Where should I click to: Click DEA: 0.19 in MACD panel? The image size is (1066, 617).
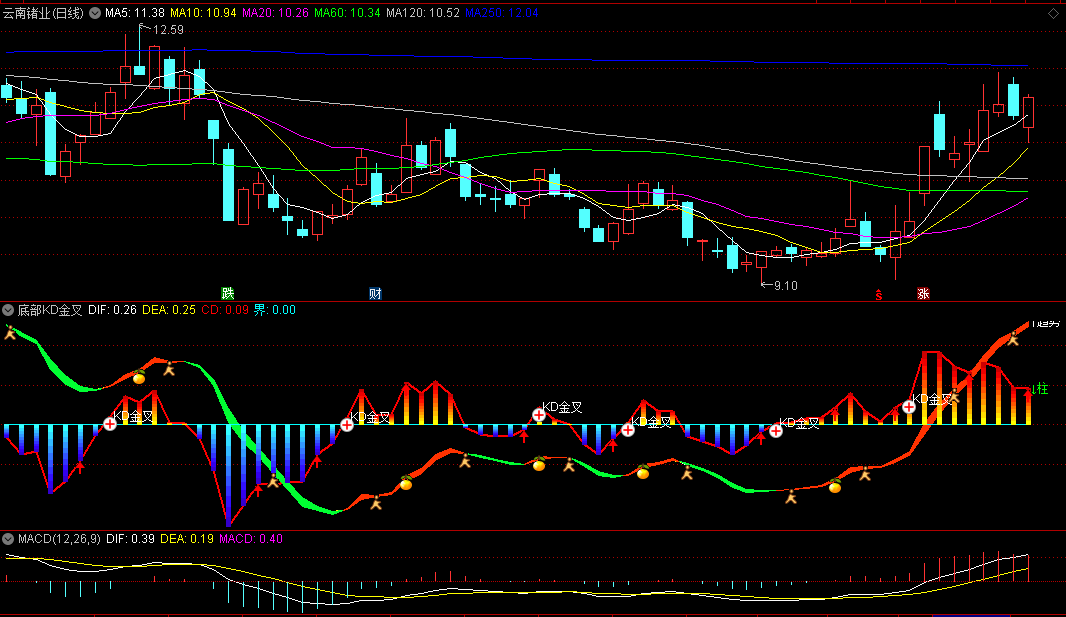(187, 539)
